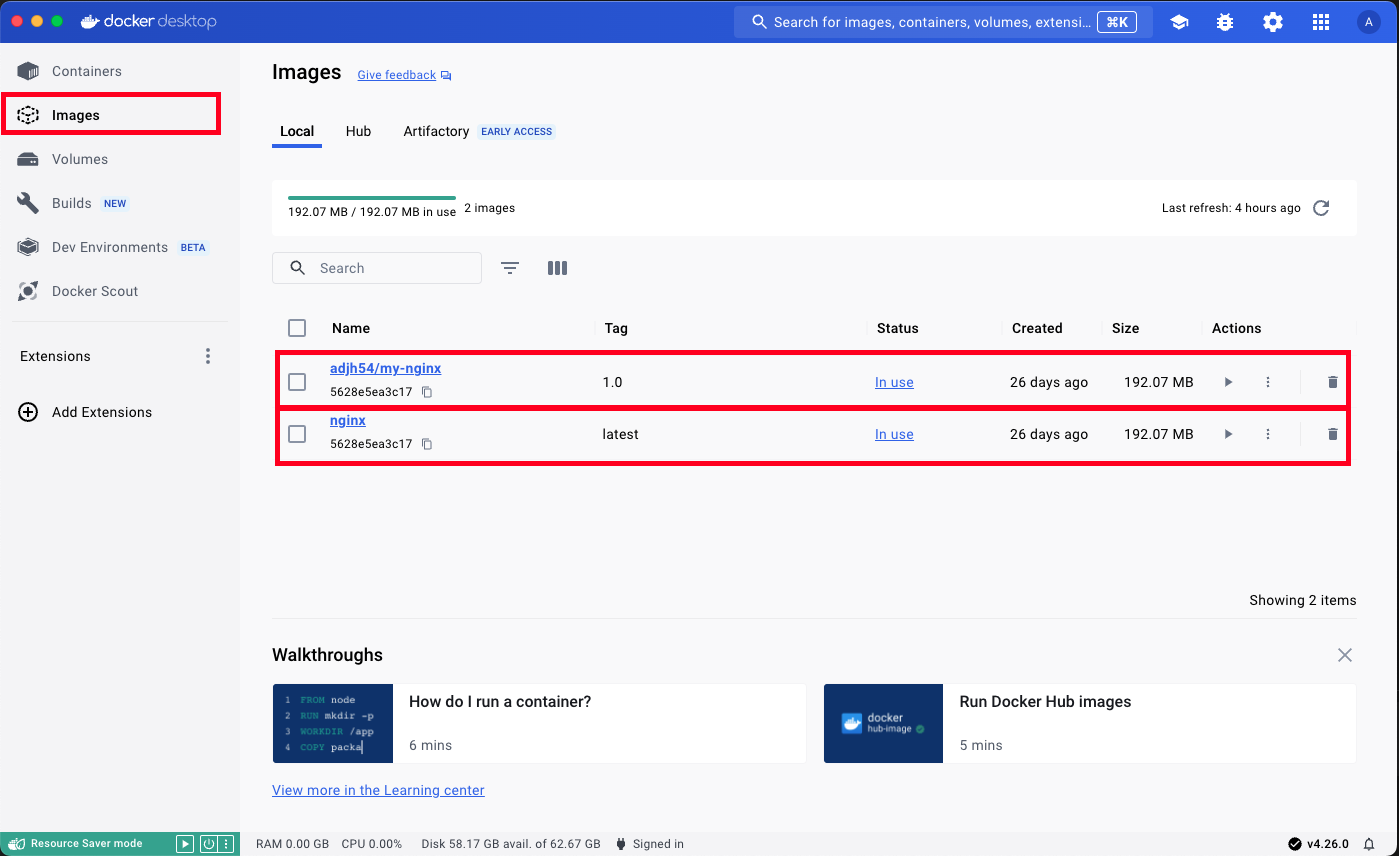Click Resource Saver mode label
Image resolution: width=1399 pixels, height=856 pixels.
pyautogui.click(x=87, y=844)
